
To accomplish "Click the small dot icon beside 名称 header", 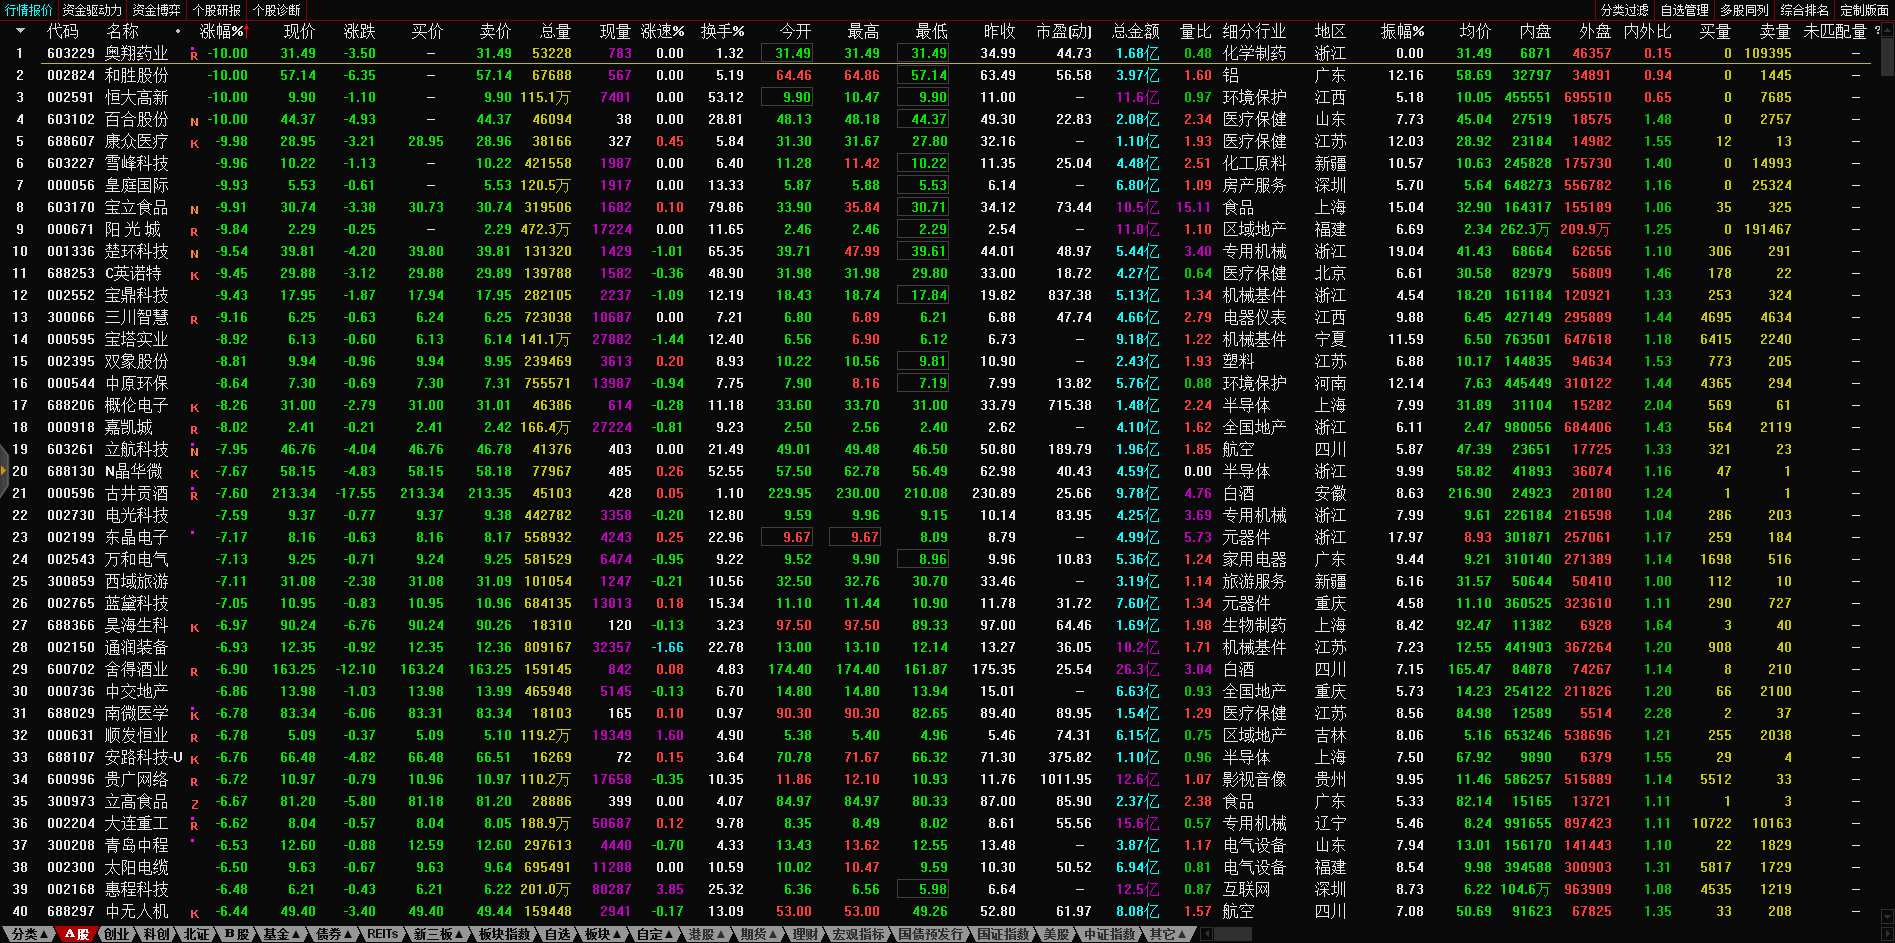I will click(x=178, y=32).
